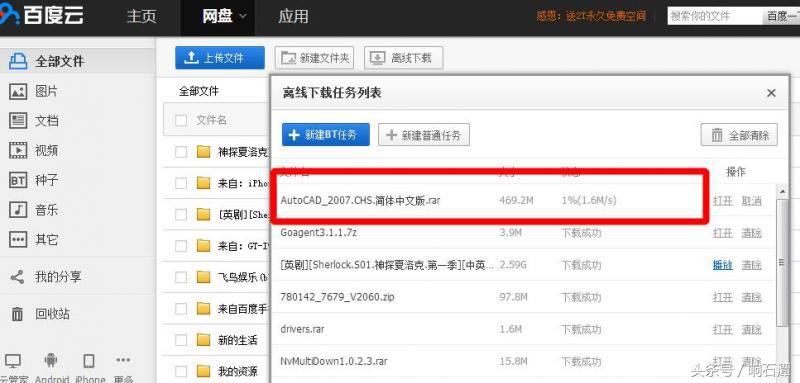
Task: Clear the drivers.rar task
Action: point(752,329)
